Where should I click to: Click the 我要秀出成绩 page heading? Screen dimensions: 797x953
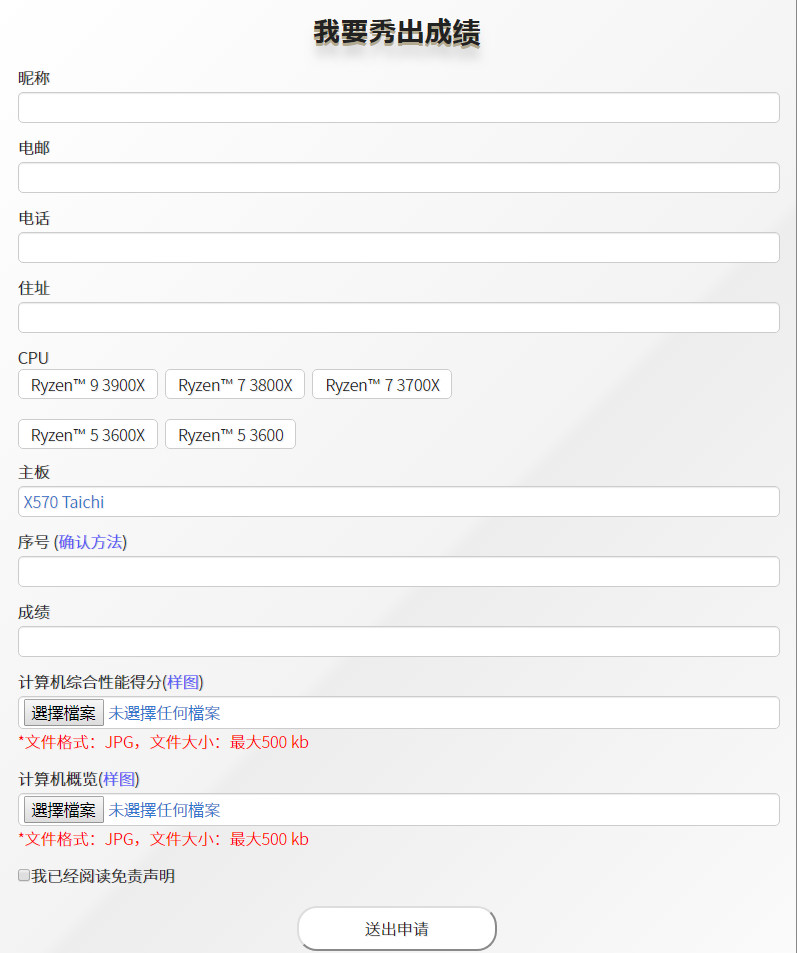(397, 33)
